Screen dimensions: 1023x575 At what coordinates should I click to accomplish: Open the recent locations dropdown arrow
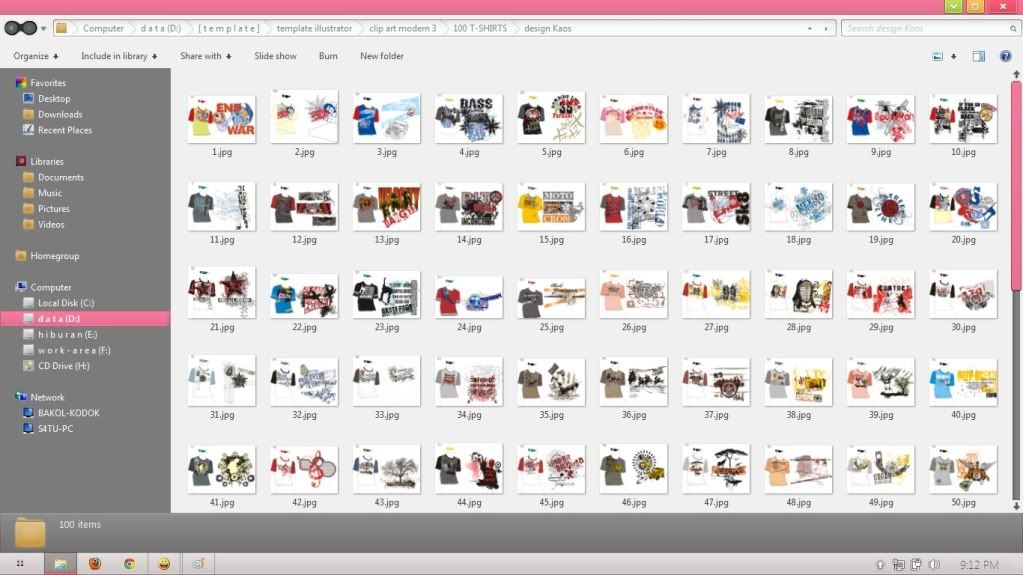(44, 29)
